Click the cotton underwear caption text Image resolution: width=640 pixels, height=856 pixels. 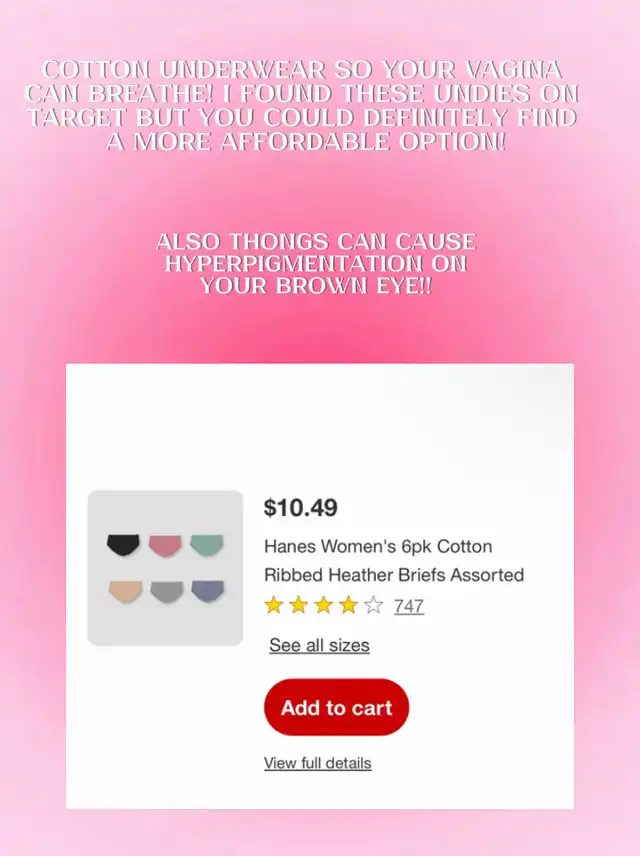[302, 106]
